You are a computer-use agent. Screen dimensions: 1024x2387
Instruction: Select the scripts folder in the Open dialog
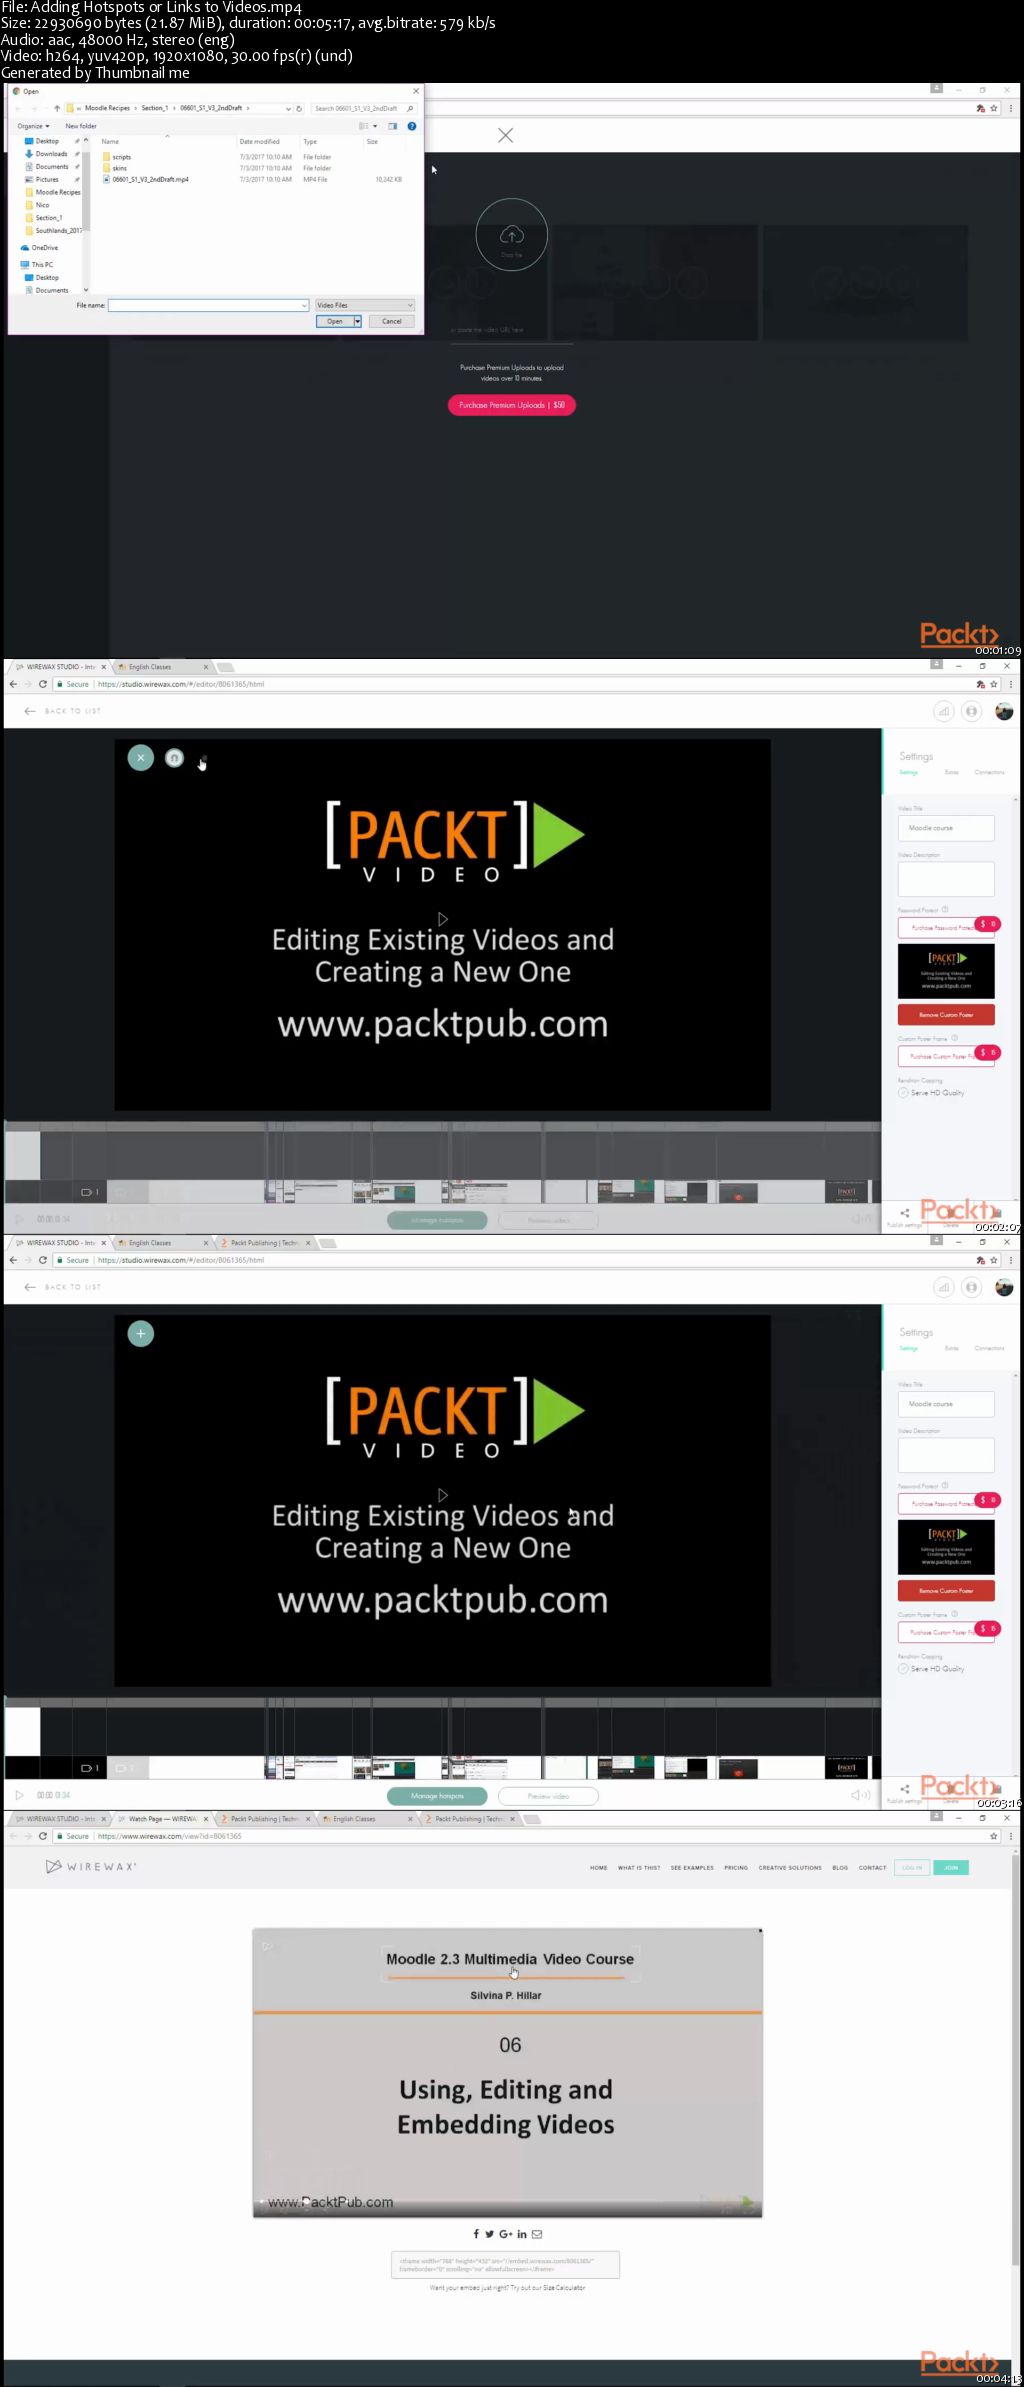click(117, 157)
